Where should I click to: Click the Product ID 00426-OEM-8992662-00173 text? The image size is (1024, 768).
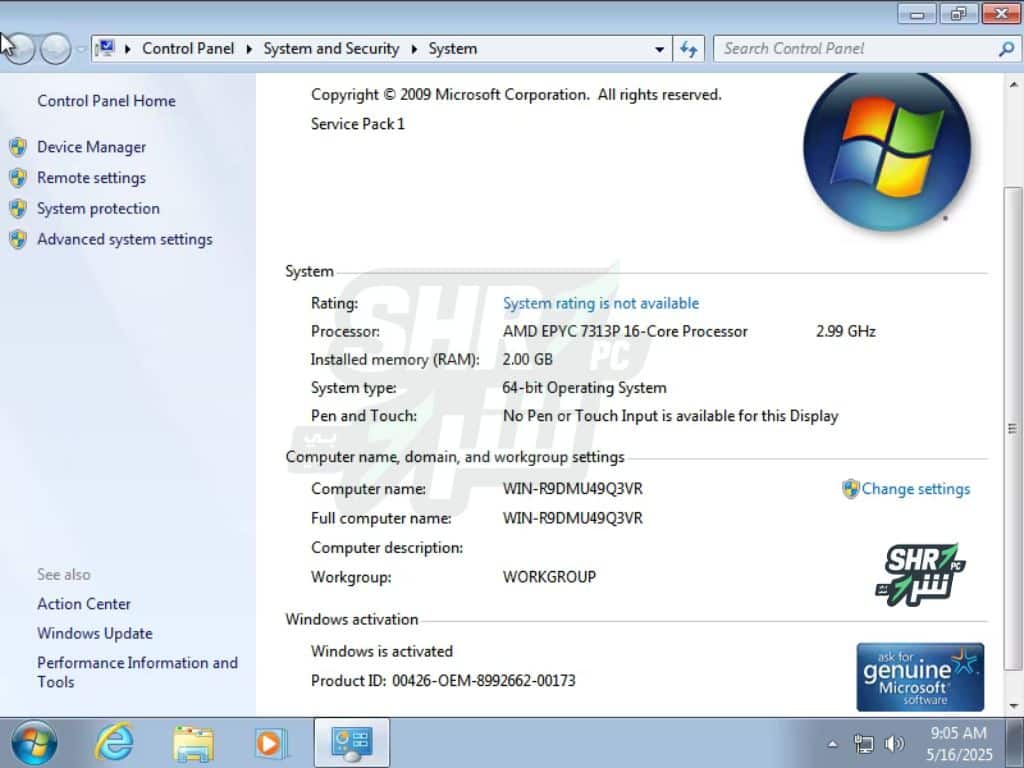pyautogui.click(x=443, y=680)
